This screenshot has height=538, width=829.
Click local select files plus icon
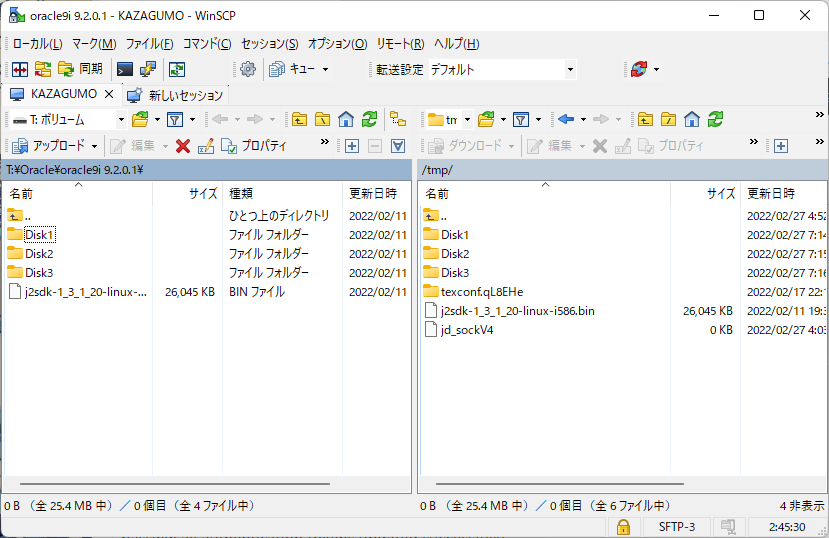point(352,146)
